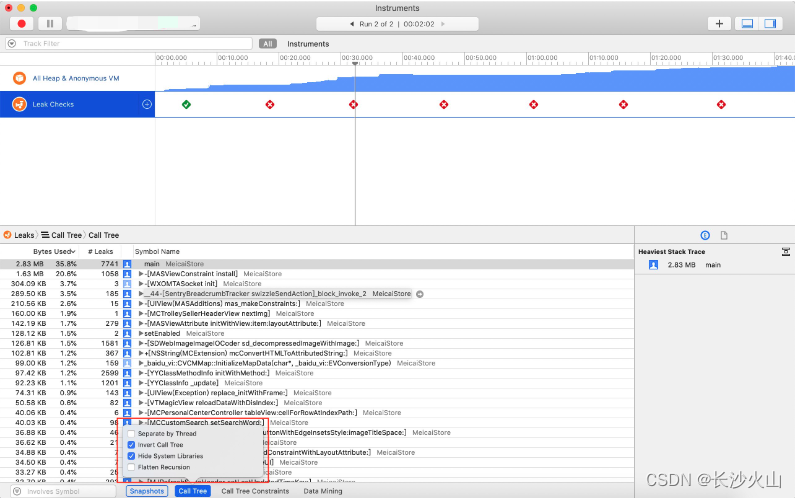Screen dimensions: 796x498
Task: Enable Separate by Thread checkbox
Action: point(131,434)
